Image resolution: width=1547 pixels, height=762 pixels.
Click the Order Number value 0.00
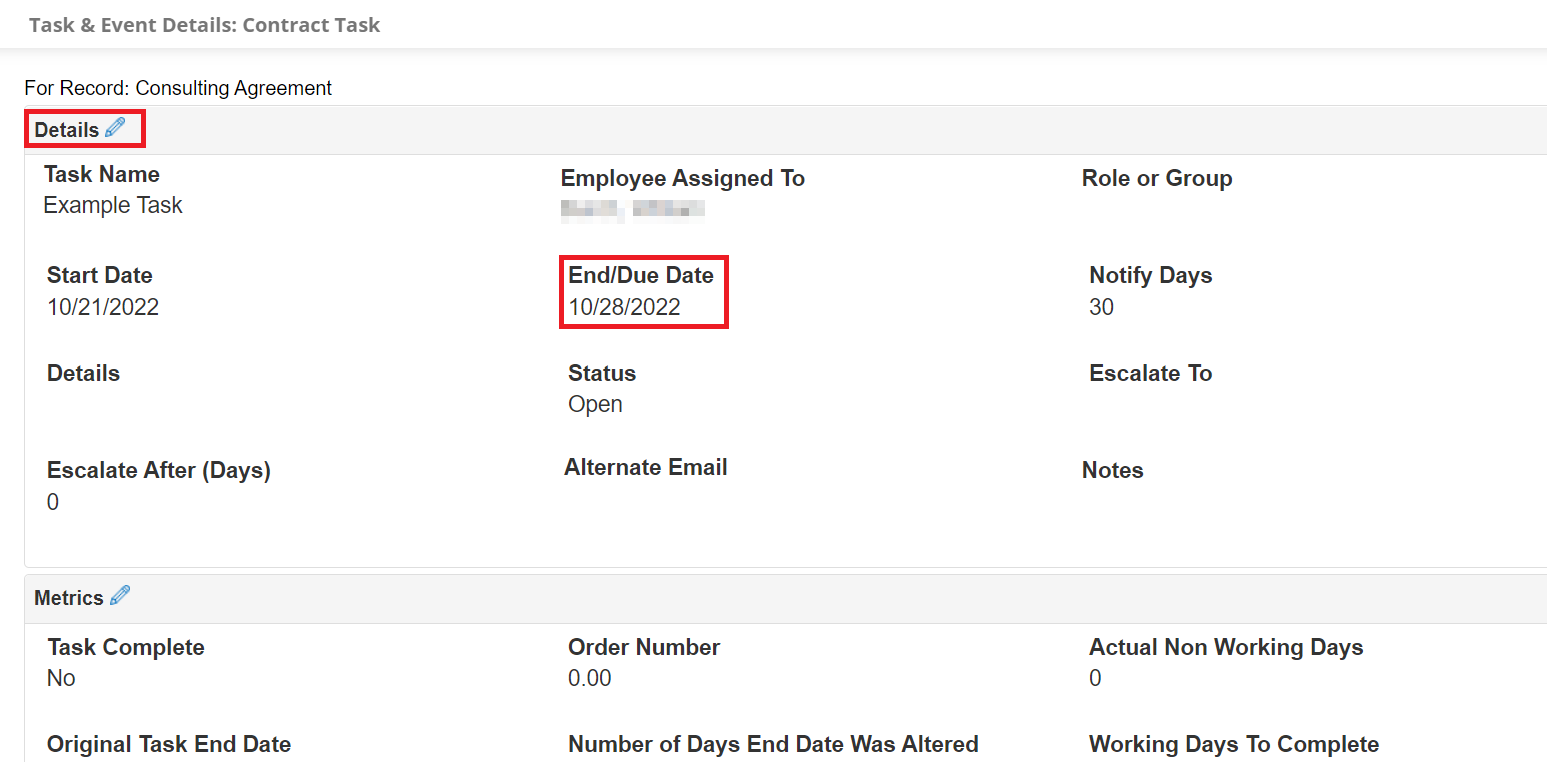(x=590, y=678)
